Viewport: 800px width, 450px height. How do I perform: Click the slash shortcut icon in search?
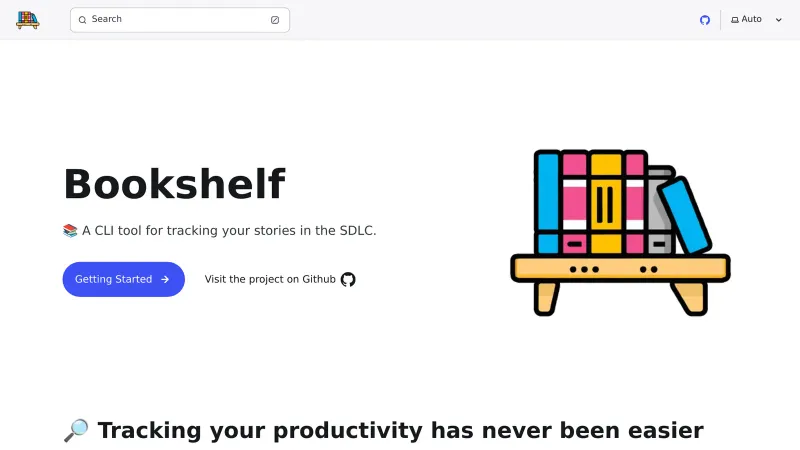pyautogui.click(x=275, y=20)
